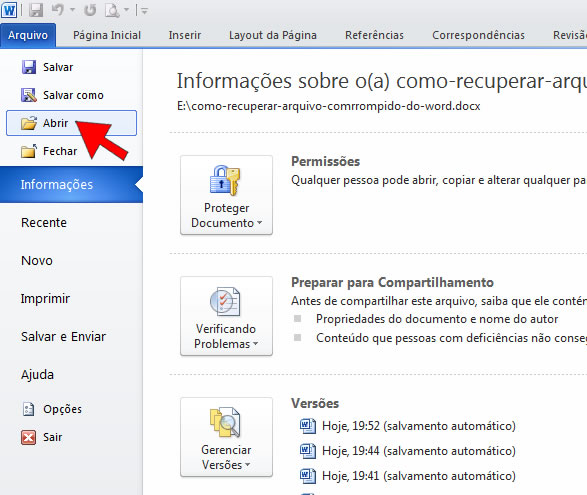Open the 19:52 autosaved version
This screenshot has height=495, width=587.
pos(408,426)
